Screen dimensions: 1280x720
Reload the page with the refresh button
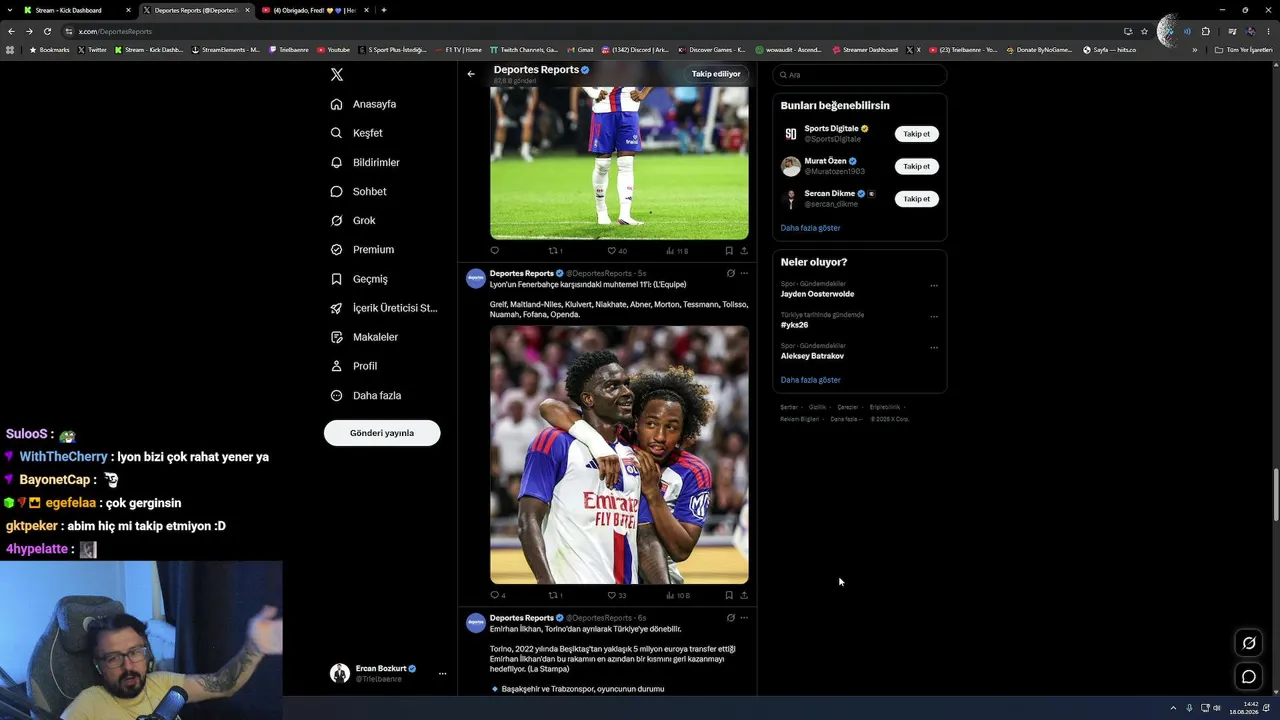[47, 31]
